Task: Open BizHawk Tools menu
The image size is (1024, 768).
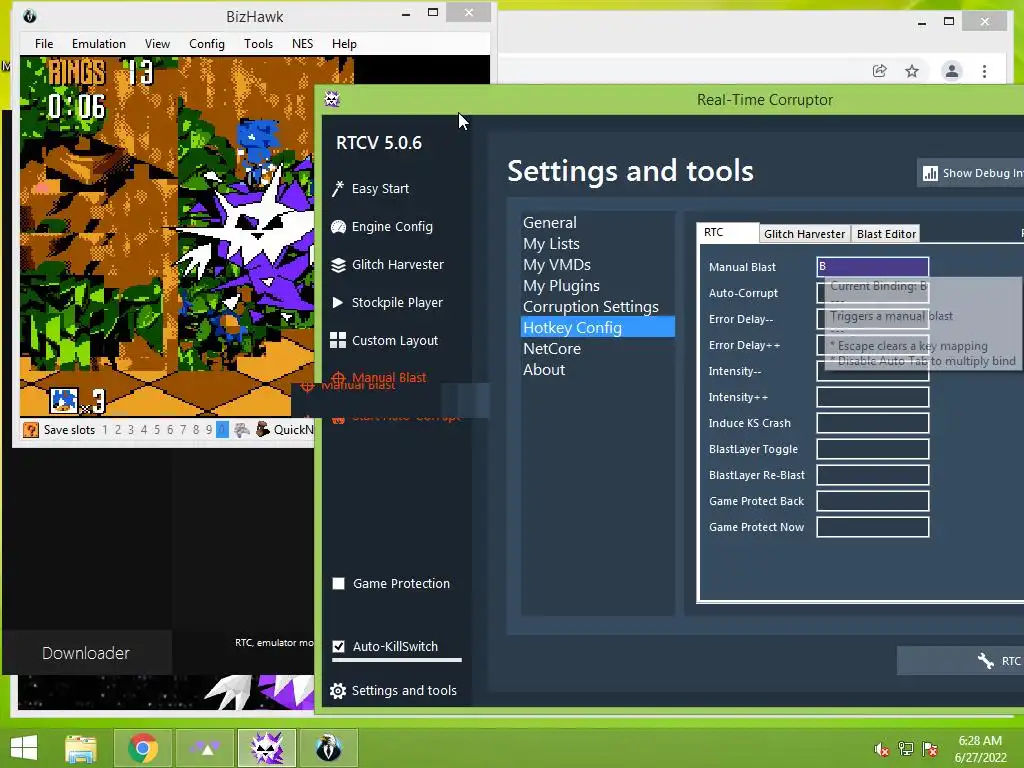Action: (x=258, y=44)
